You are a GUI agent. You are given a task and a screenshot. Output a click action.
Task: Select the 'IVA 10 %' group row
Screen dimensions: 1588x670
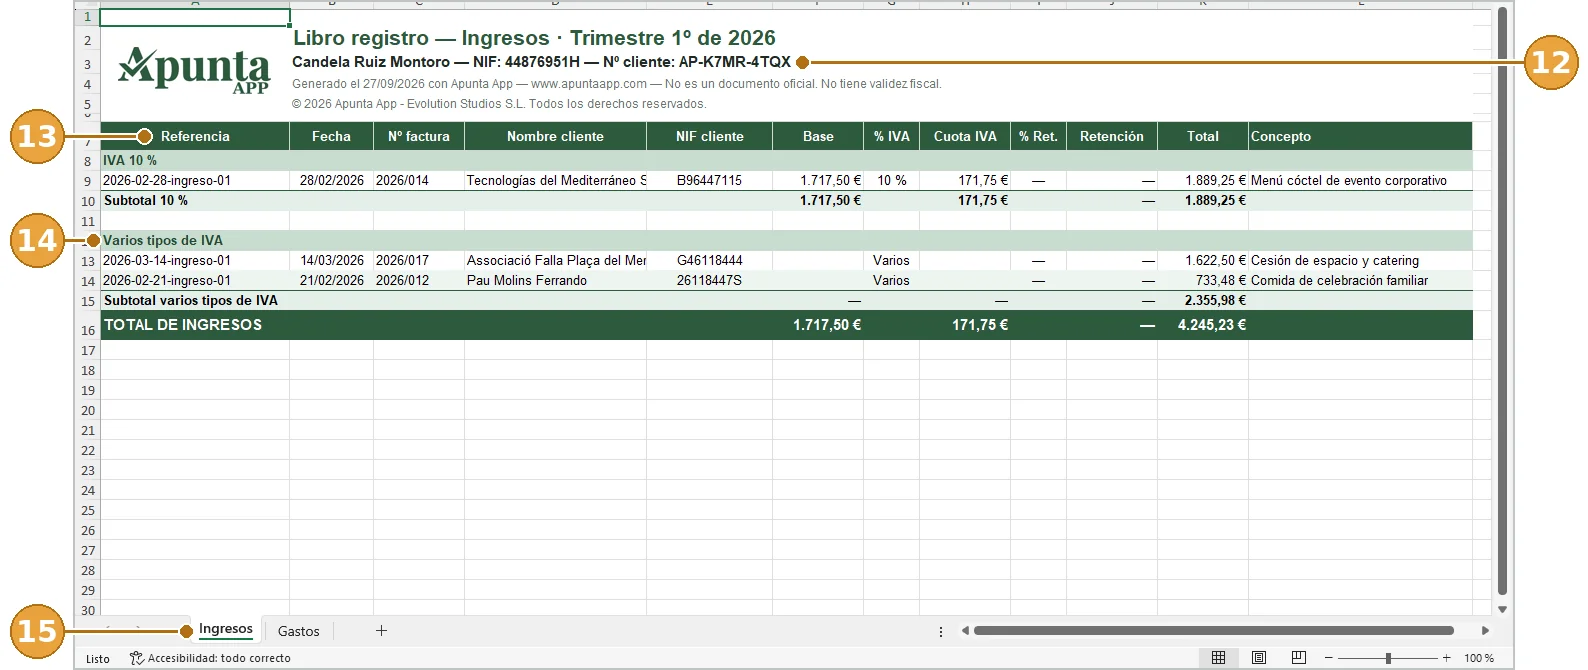click(786, 161)
